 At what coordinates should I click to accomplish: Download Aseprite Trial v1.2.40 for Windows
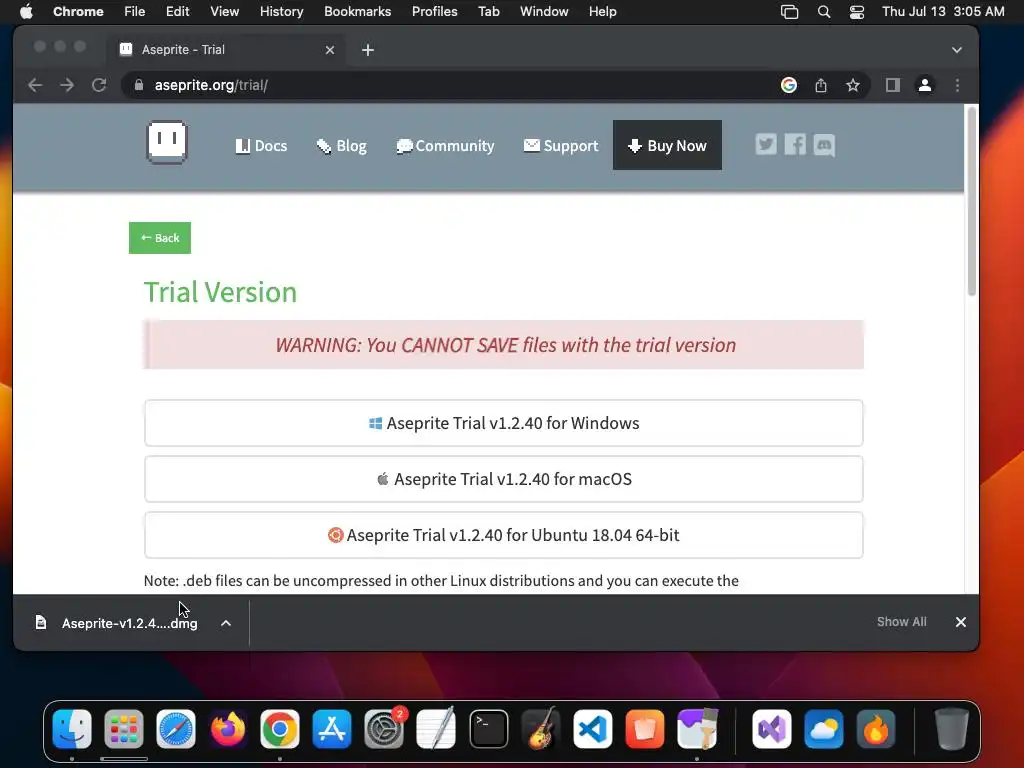pyautogui.click(x=504, y=423)
